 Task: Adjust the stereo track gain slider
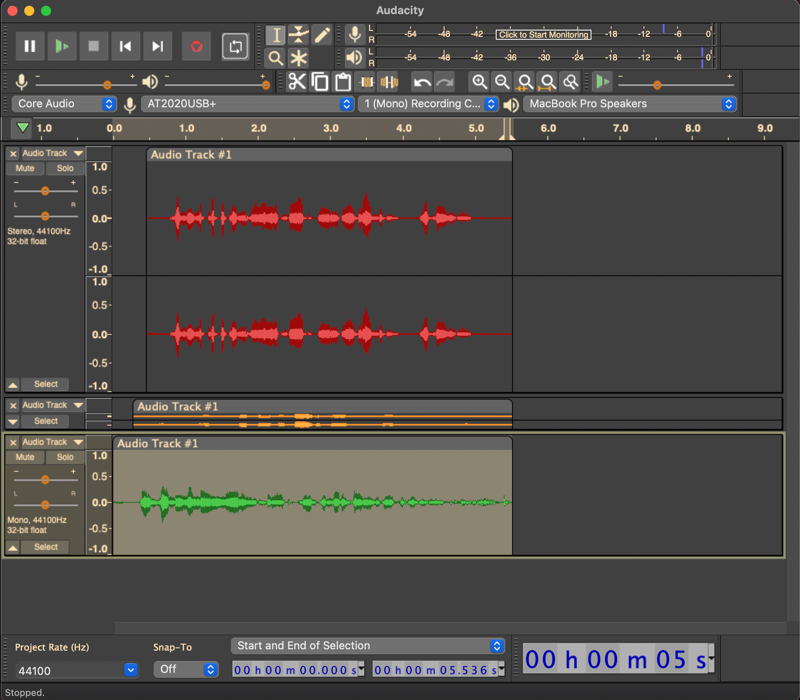[45, 191]
